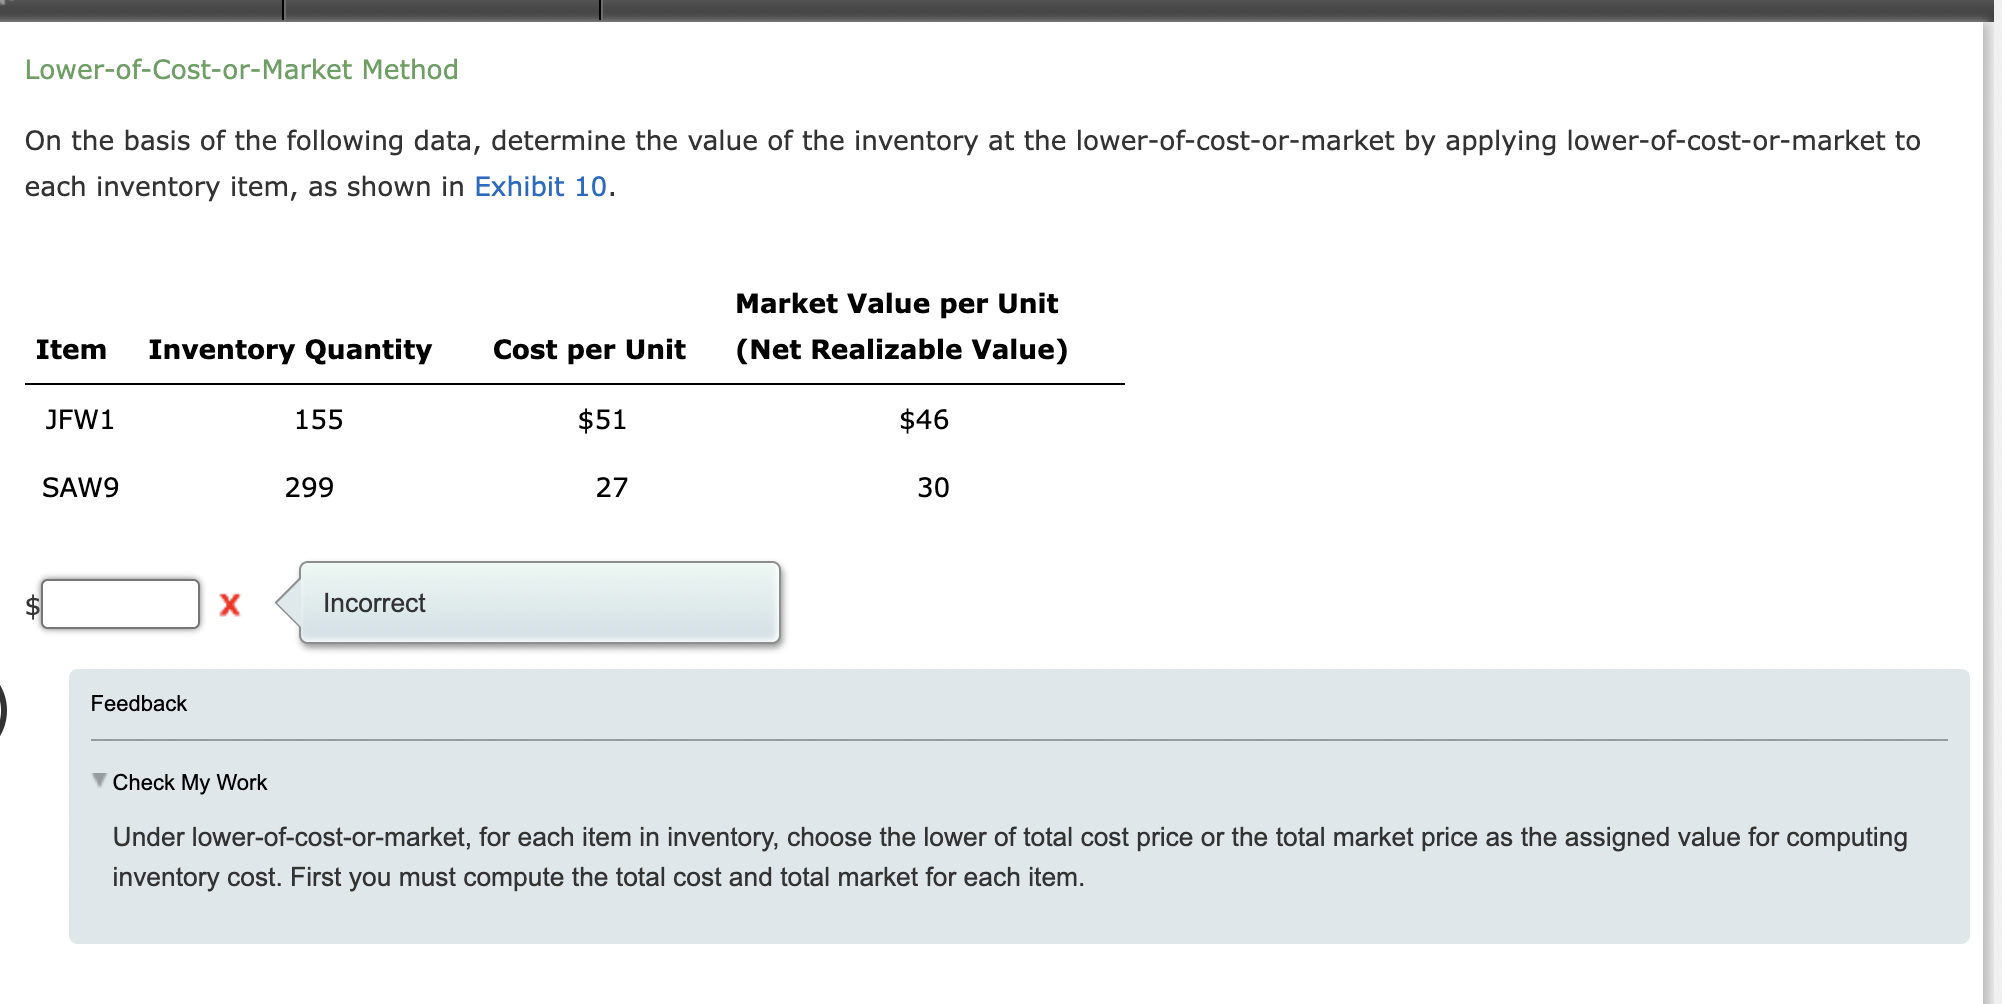Image resolution: width=2002 pixels, height=1004 pixels.
Task: Switch to the second browser tab
Action: tap(440, 8)
